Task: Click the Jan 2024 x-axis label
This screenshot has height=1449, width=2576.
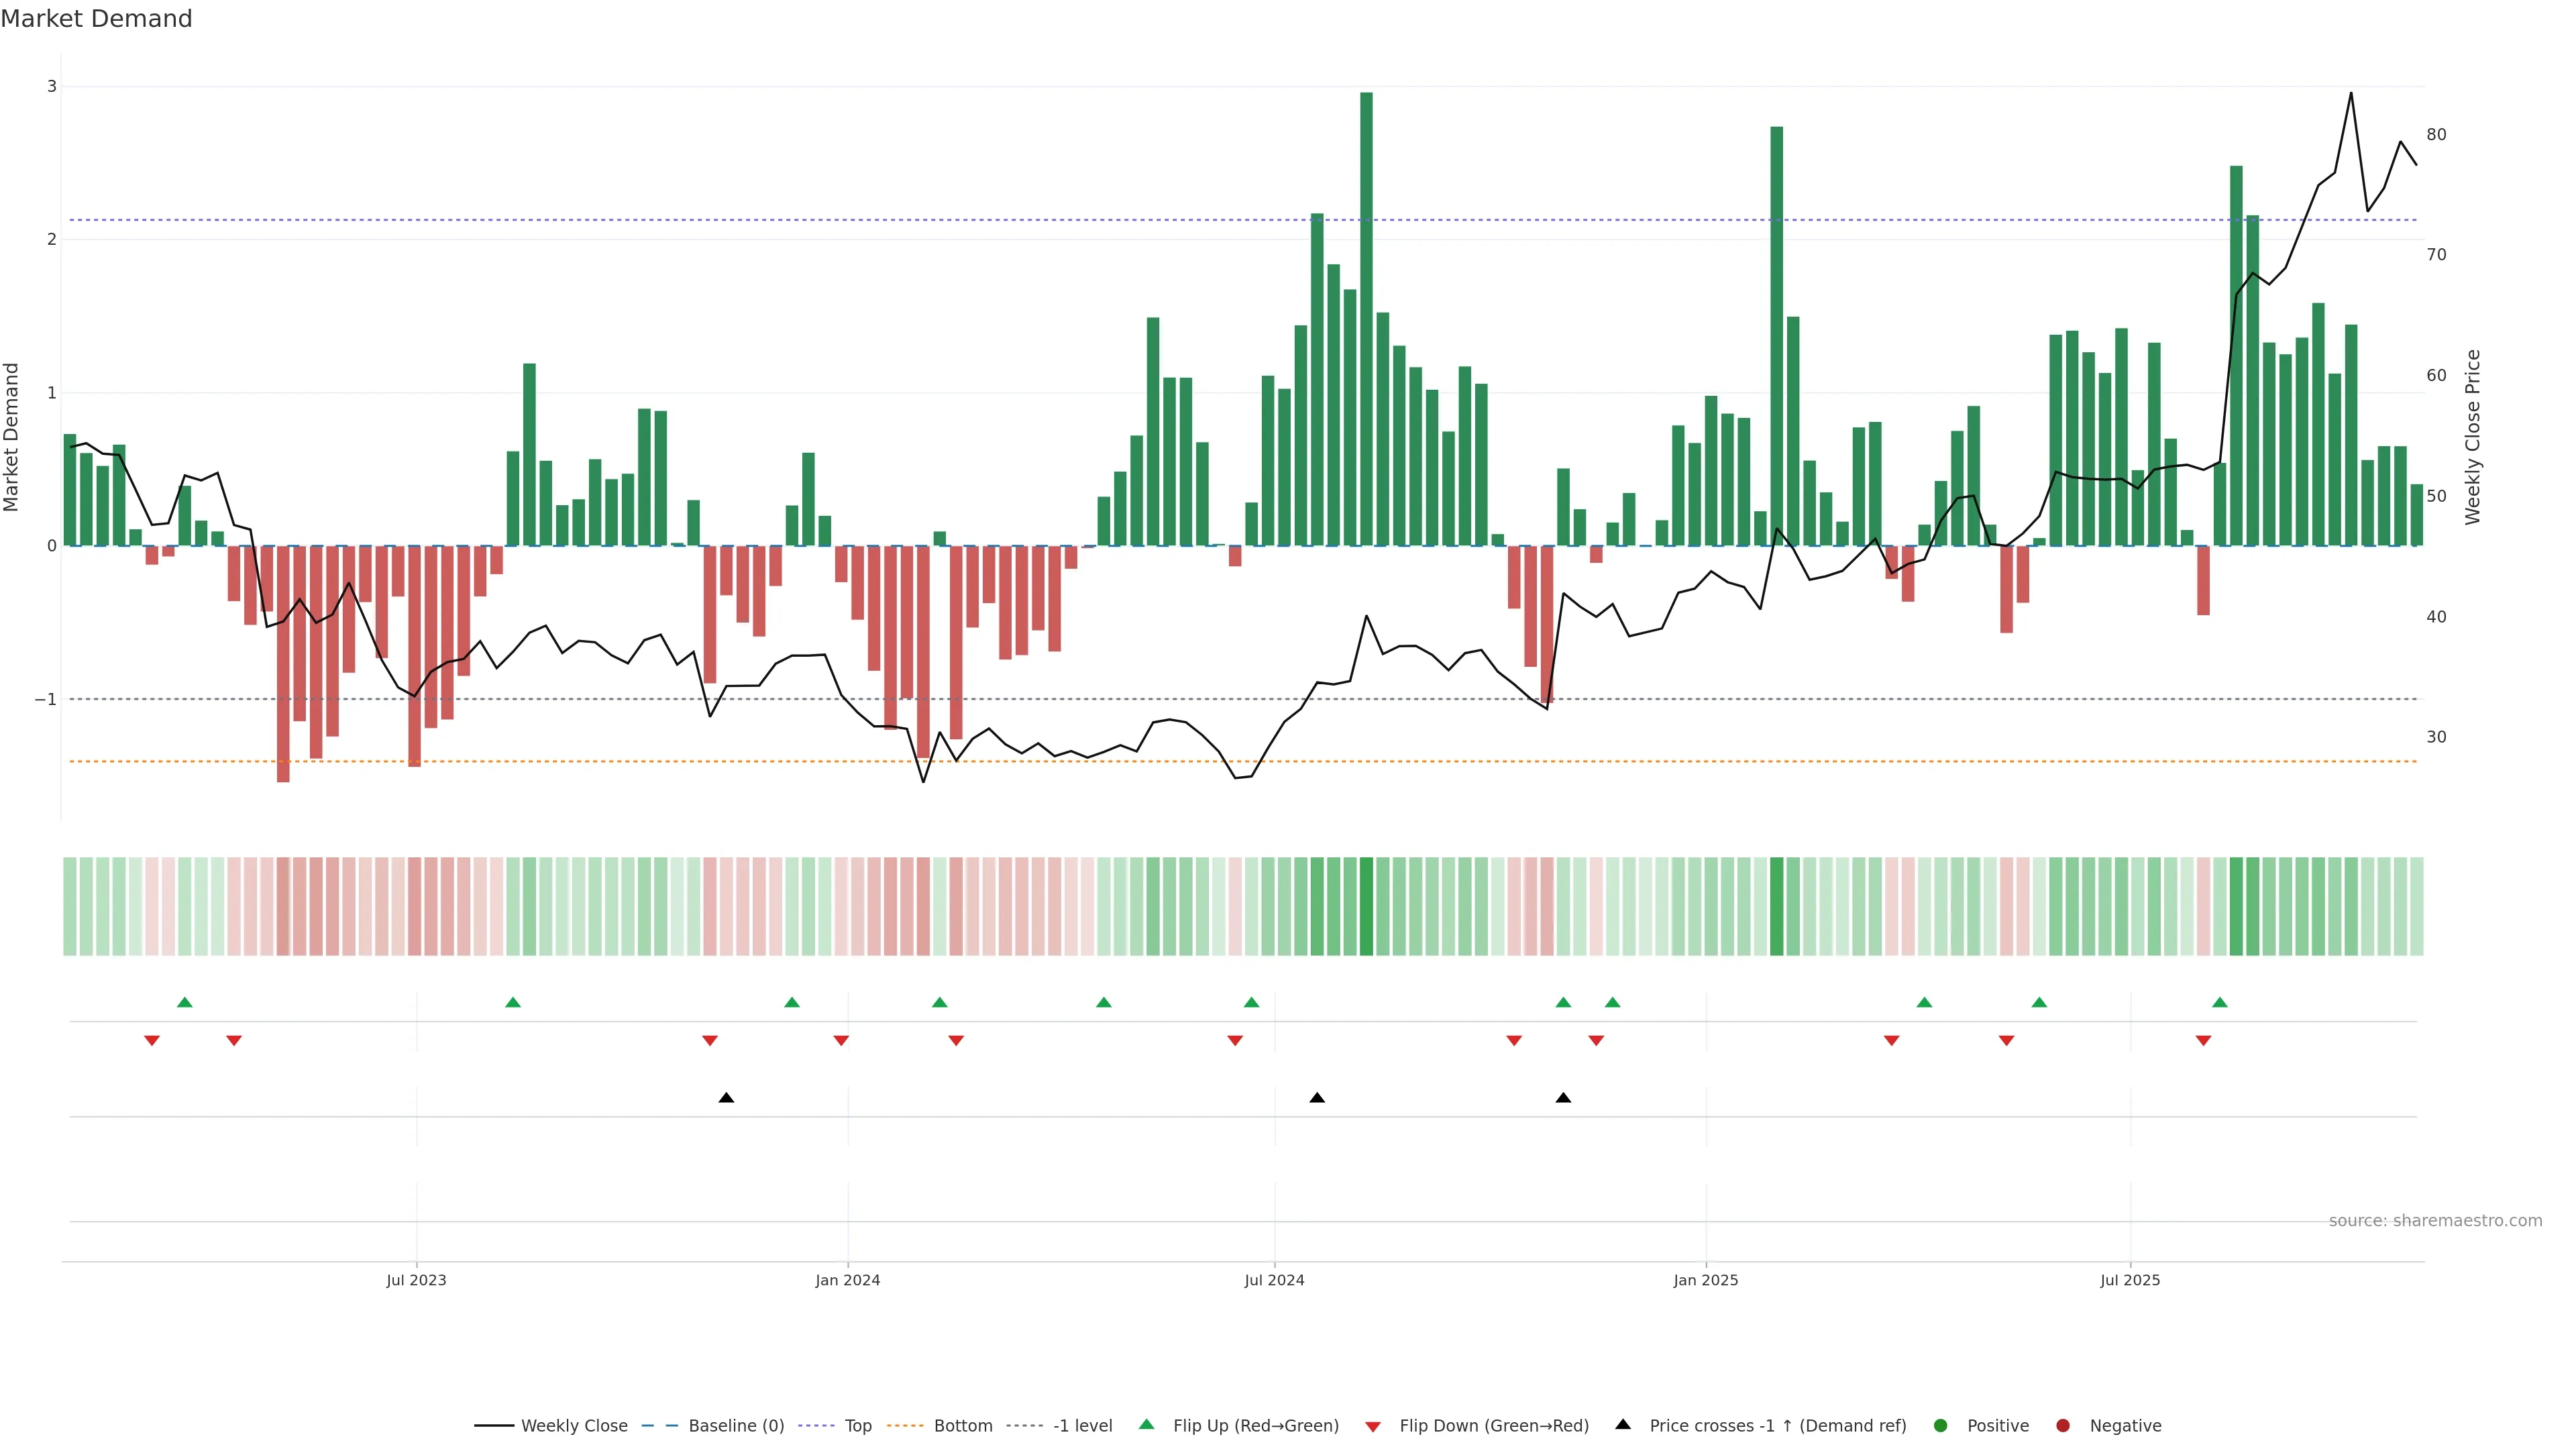Action: pos(847,1280)
